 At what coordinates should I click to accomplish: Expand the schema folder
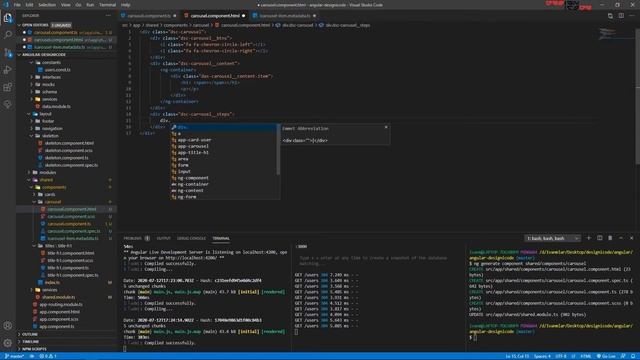click(x=49, y=92)
